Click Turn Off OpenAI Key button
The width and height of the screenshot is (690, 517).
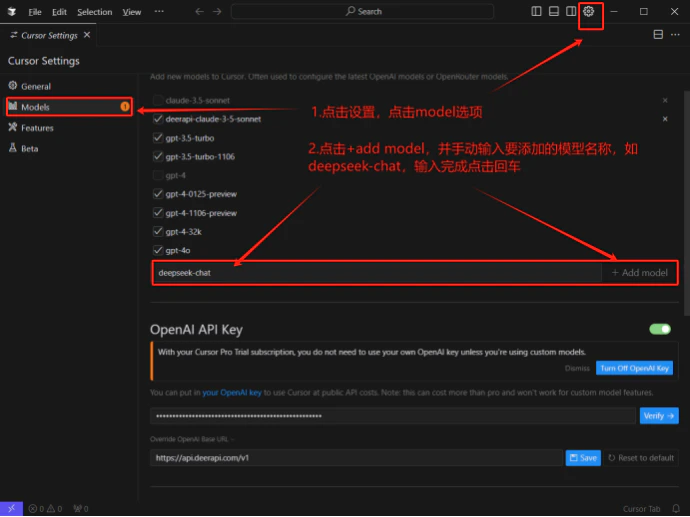tap(634, 368)
